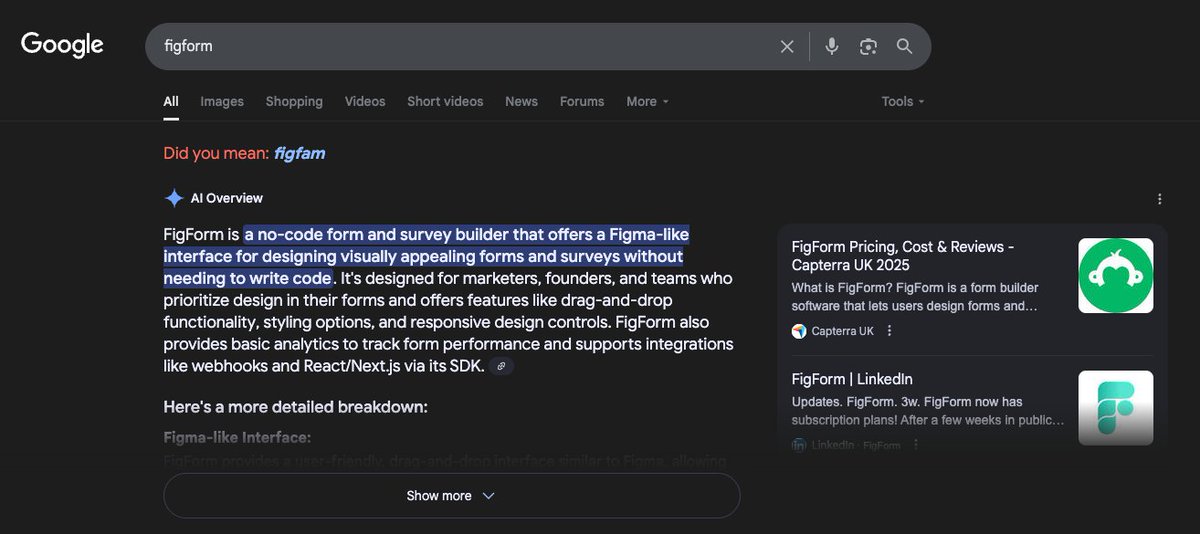Screen dimensions: 1200x534
Task: Switch to the Shopping tab
Action: coord(294,101)
